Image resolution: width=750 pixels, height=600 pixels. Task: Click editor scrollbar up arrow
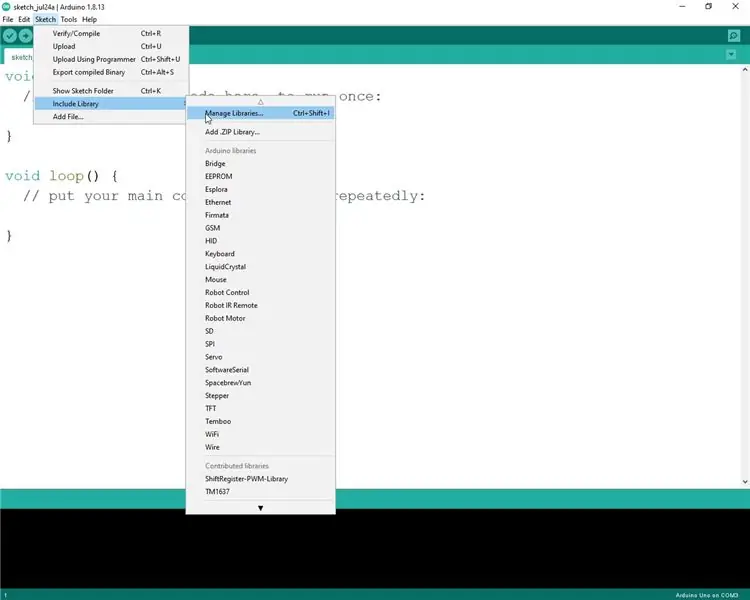coord(745,69)
